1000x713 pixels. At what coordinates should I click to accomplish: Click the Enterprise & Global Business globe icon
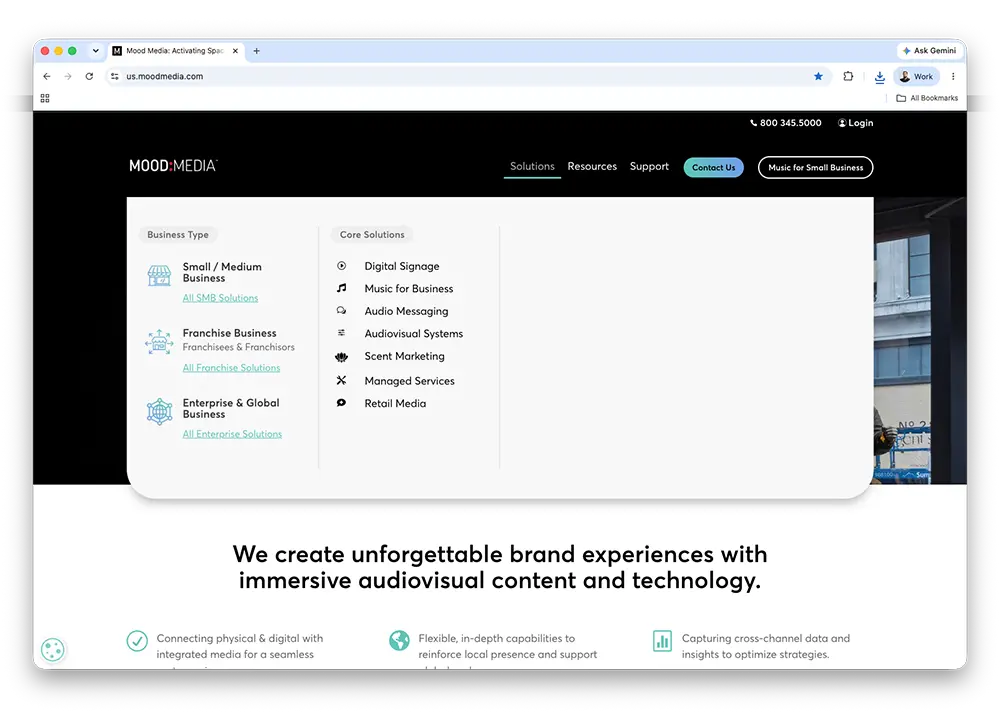click(159, 411)
